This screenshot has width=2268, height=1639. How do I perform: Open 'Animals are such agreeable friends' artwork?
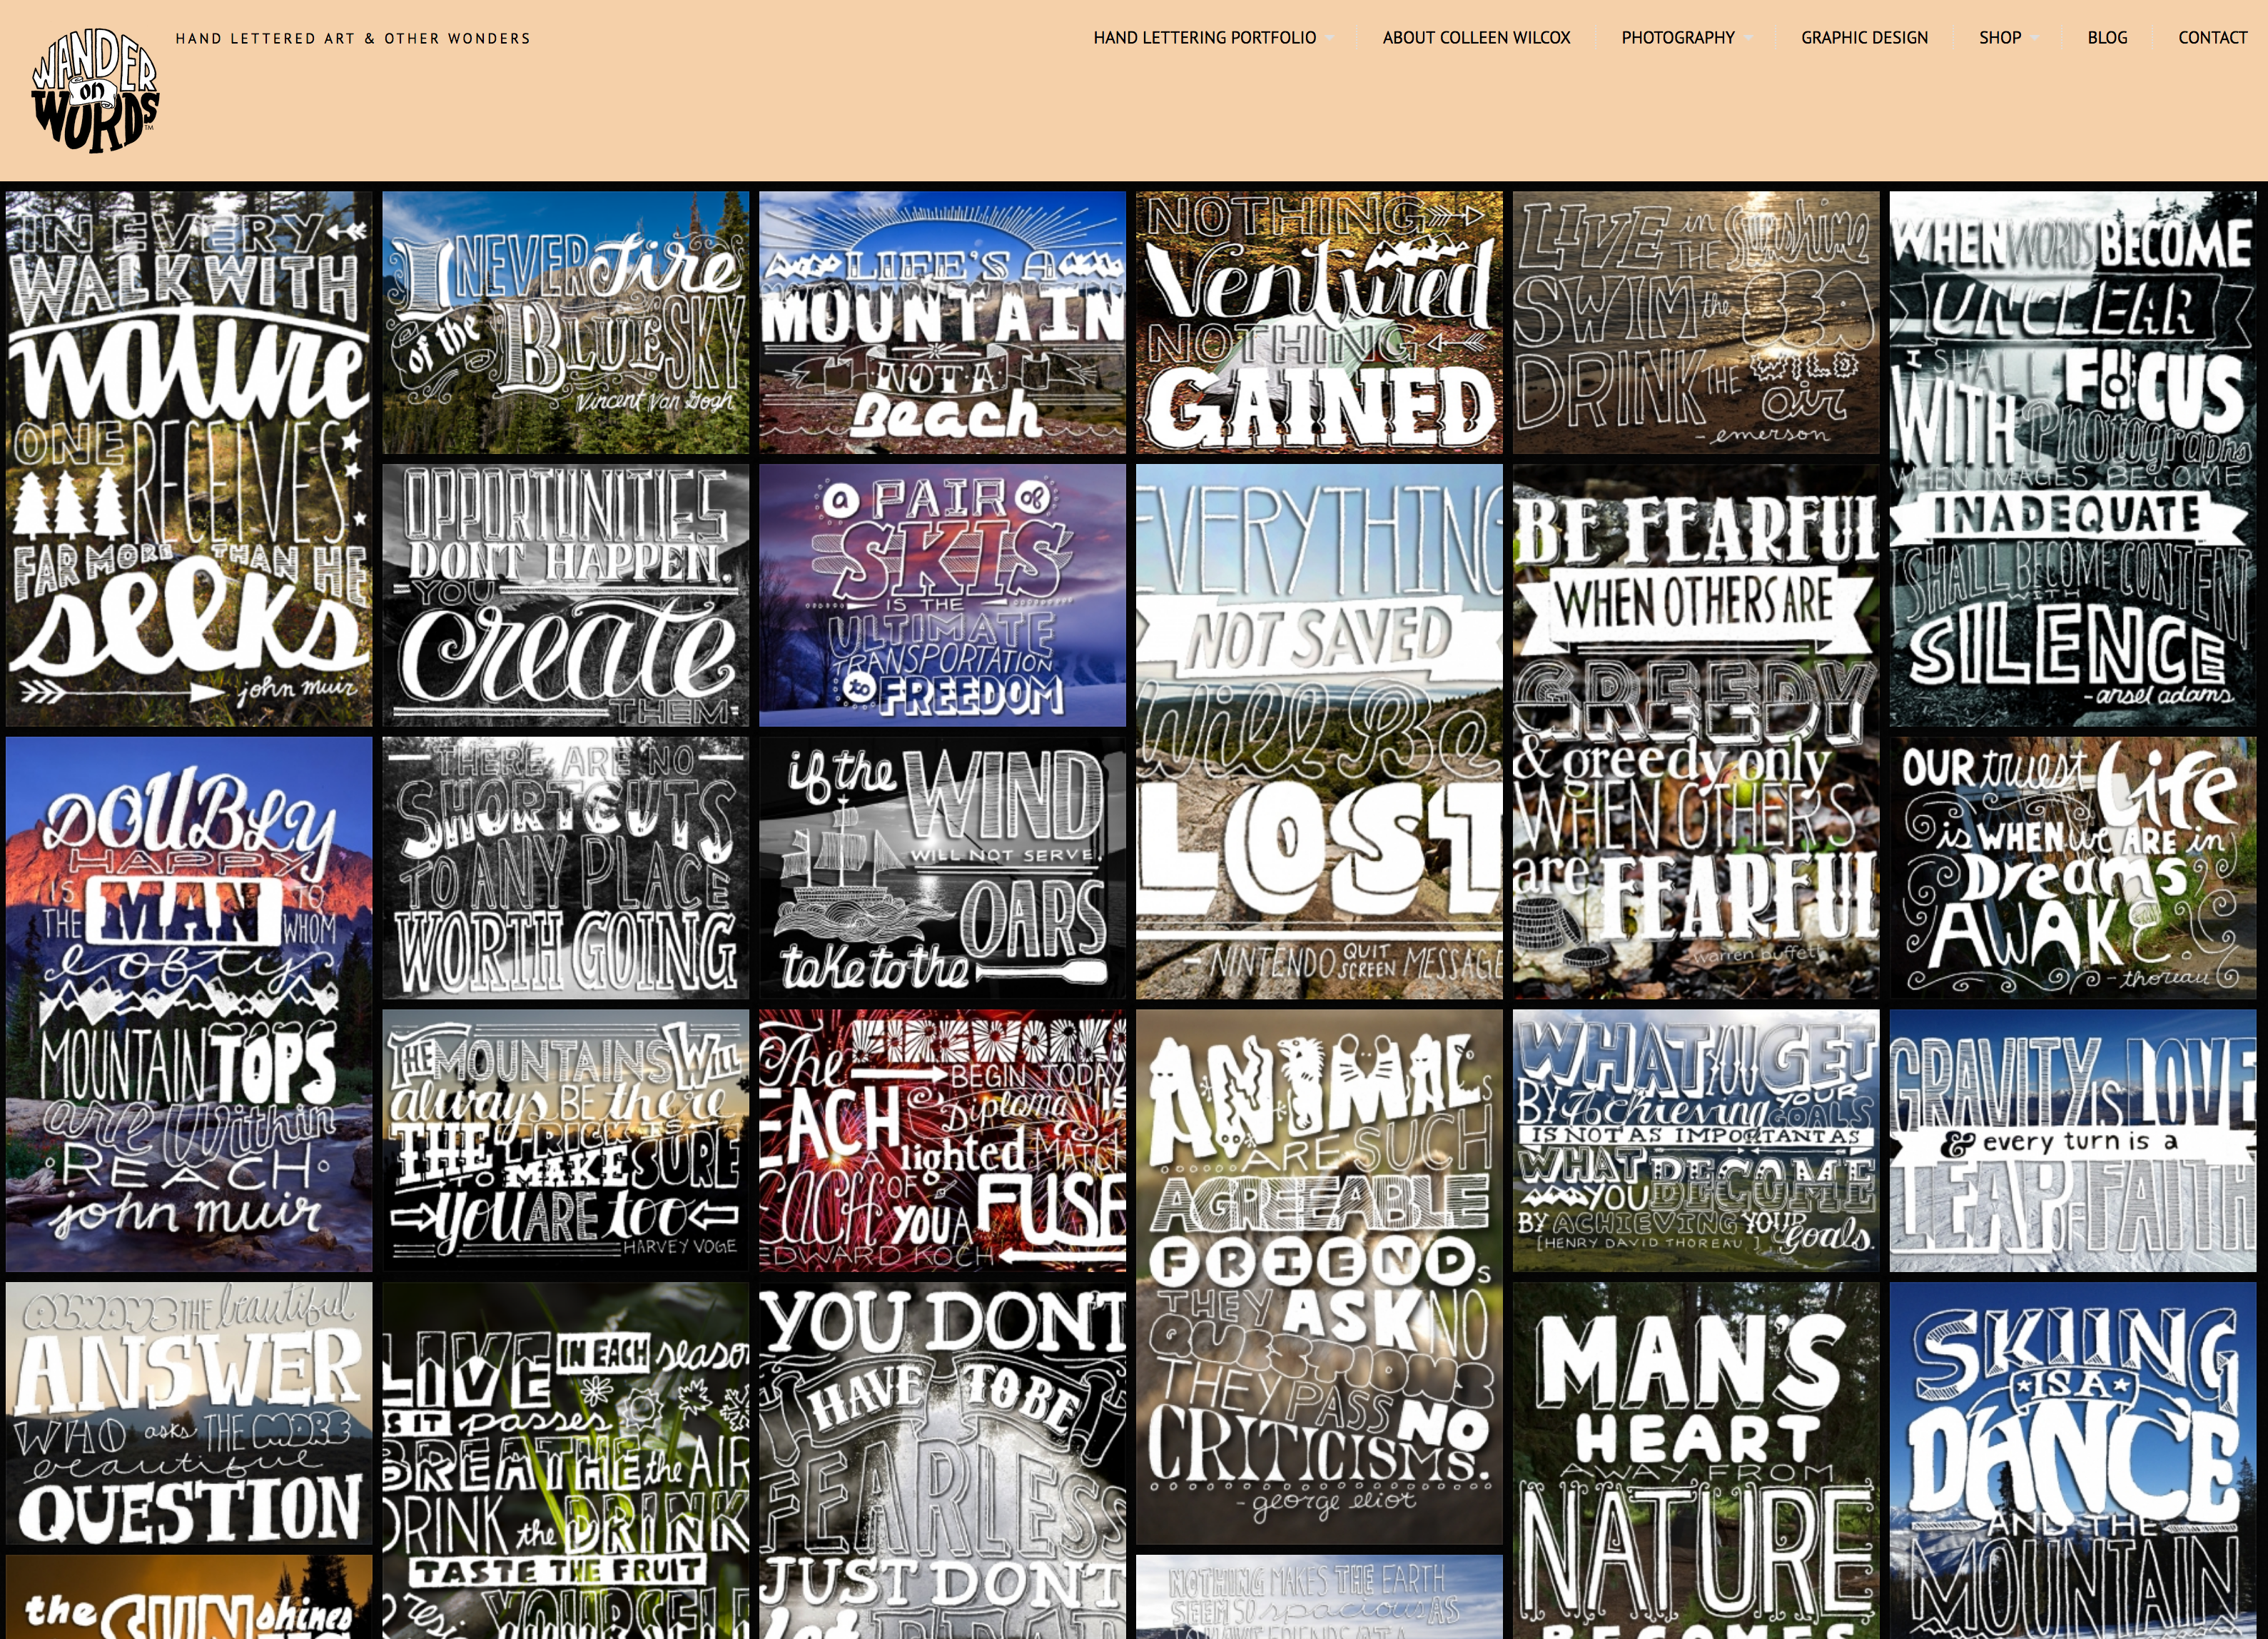1319,1277
